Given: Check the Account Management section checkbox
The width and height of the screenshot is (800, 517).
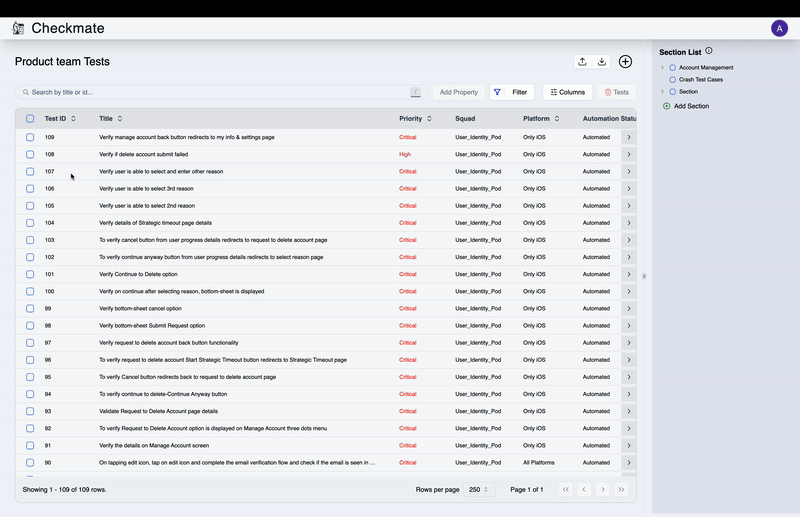Looking at the screenshot, I should point(672,67).
